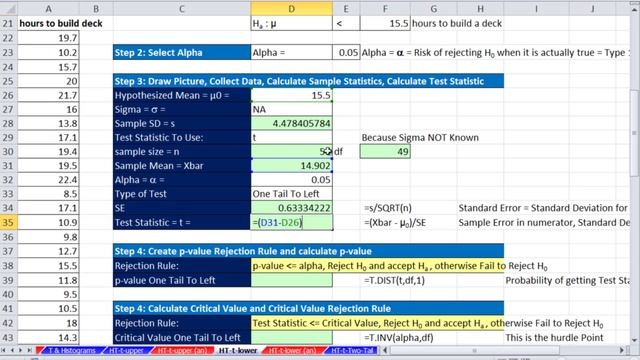Click the '=(Xbar - μ0)/SE' formula note
Screen dimensions: 640x360
pyautogui.click(x=395, y=222)
